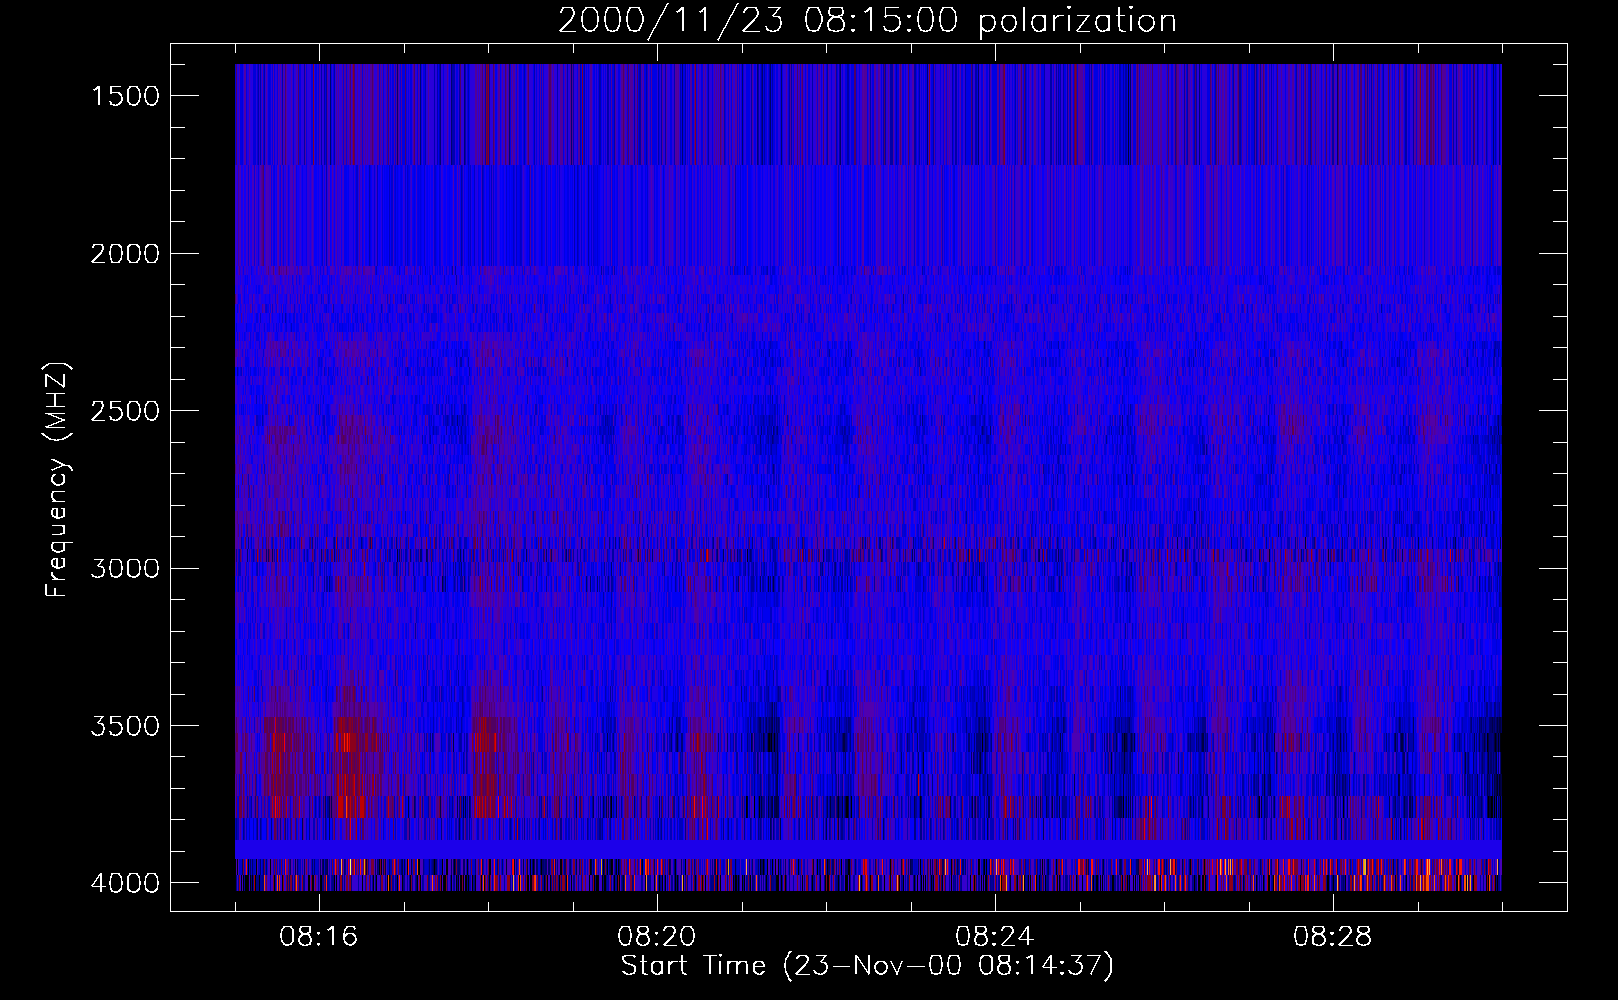Click the 'Frequency (MHZ)' y-axis label

57,479
